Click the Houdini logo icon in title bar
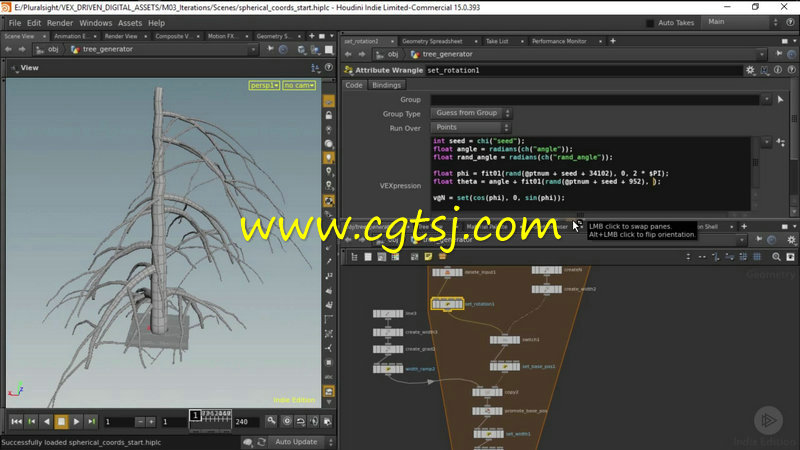 (6, 7)
